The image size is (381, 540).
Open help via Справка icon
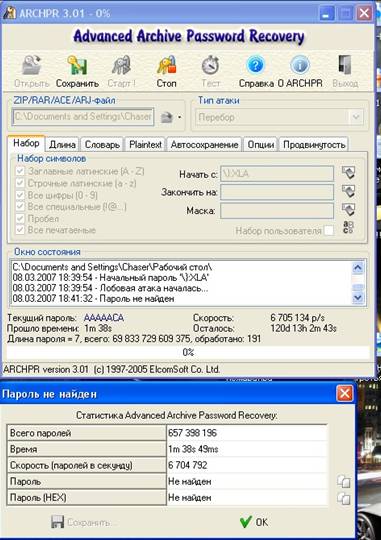(256, 65)
